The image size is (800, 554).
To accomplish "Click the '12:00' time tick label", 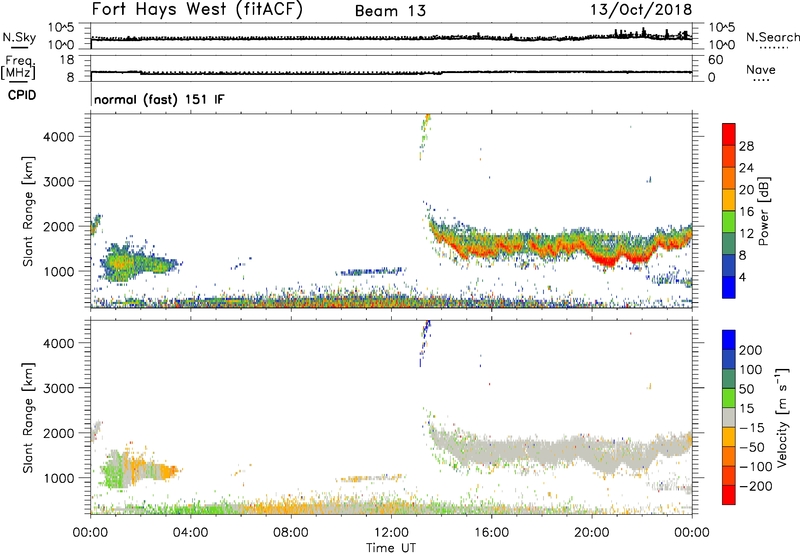I will point(391,533).
